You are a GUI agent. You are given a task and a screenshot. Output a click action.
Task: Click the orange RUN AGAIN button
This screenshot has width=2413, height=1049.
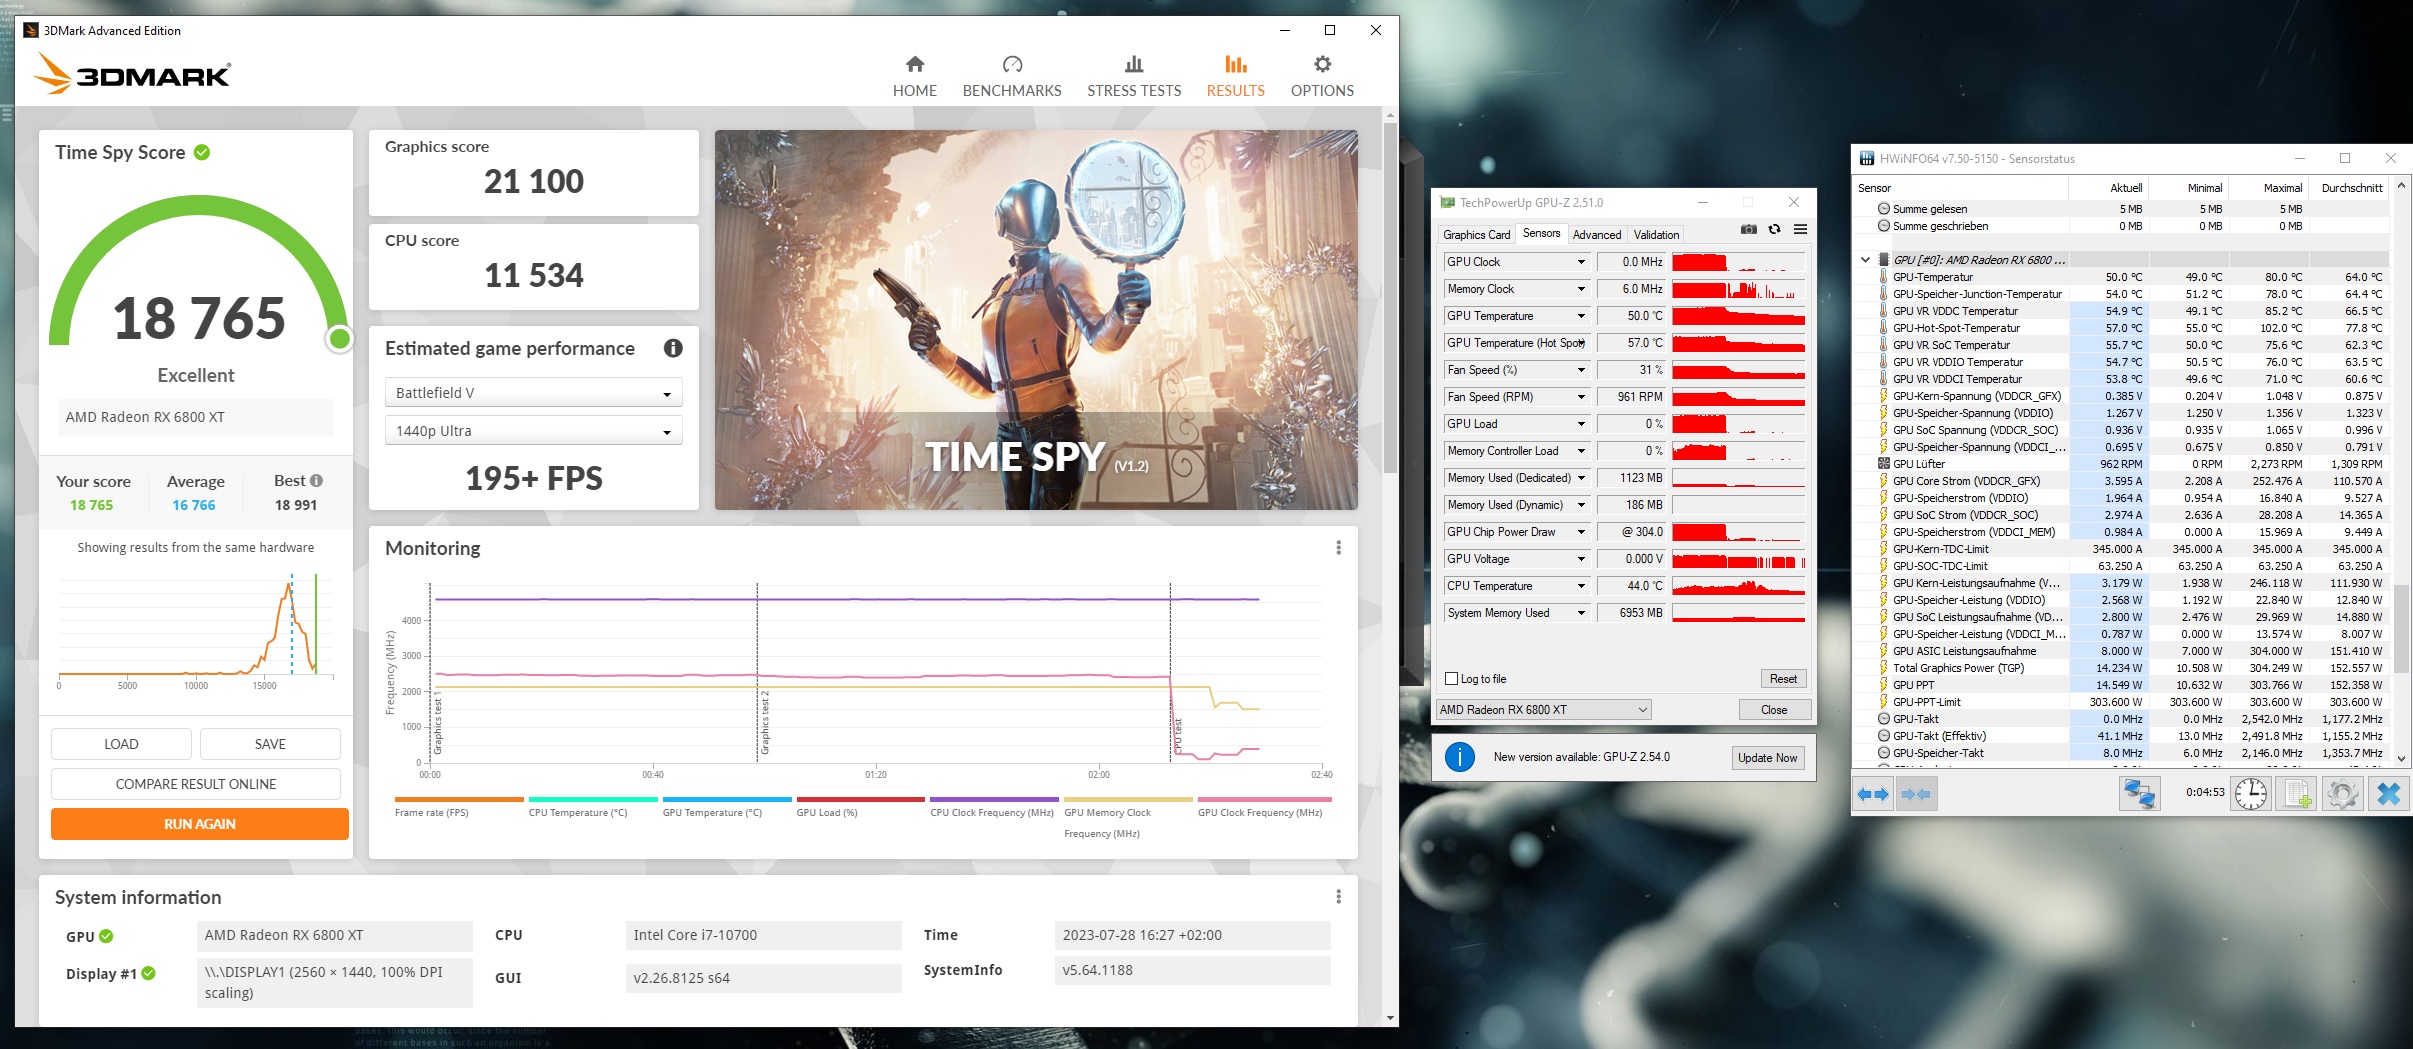(x=200, y=824)
